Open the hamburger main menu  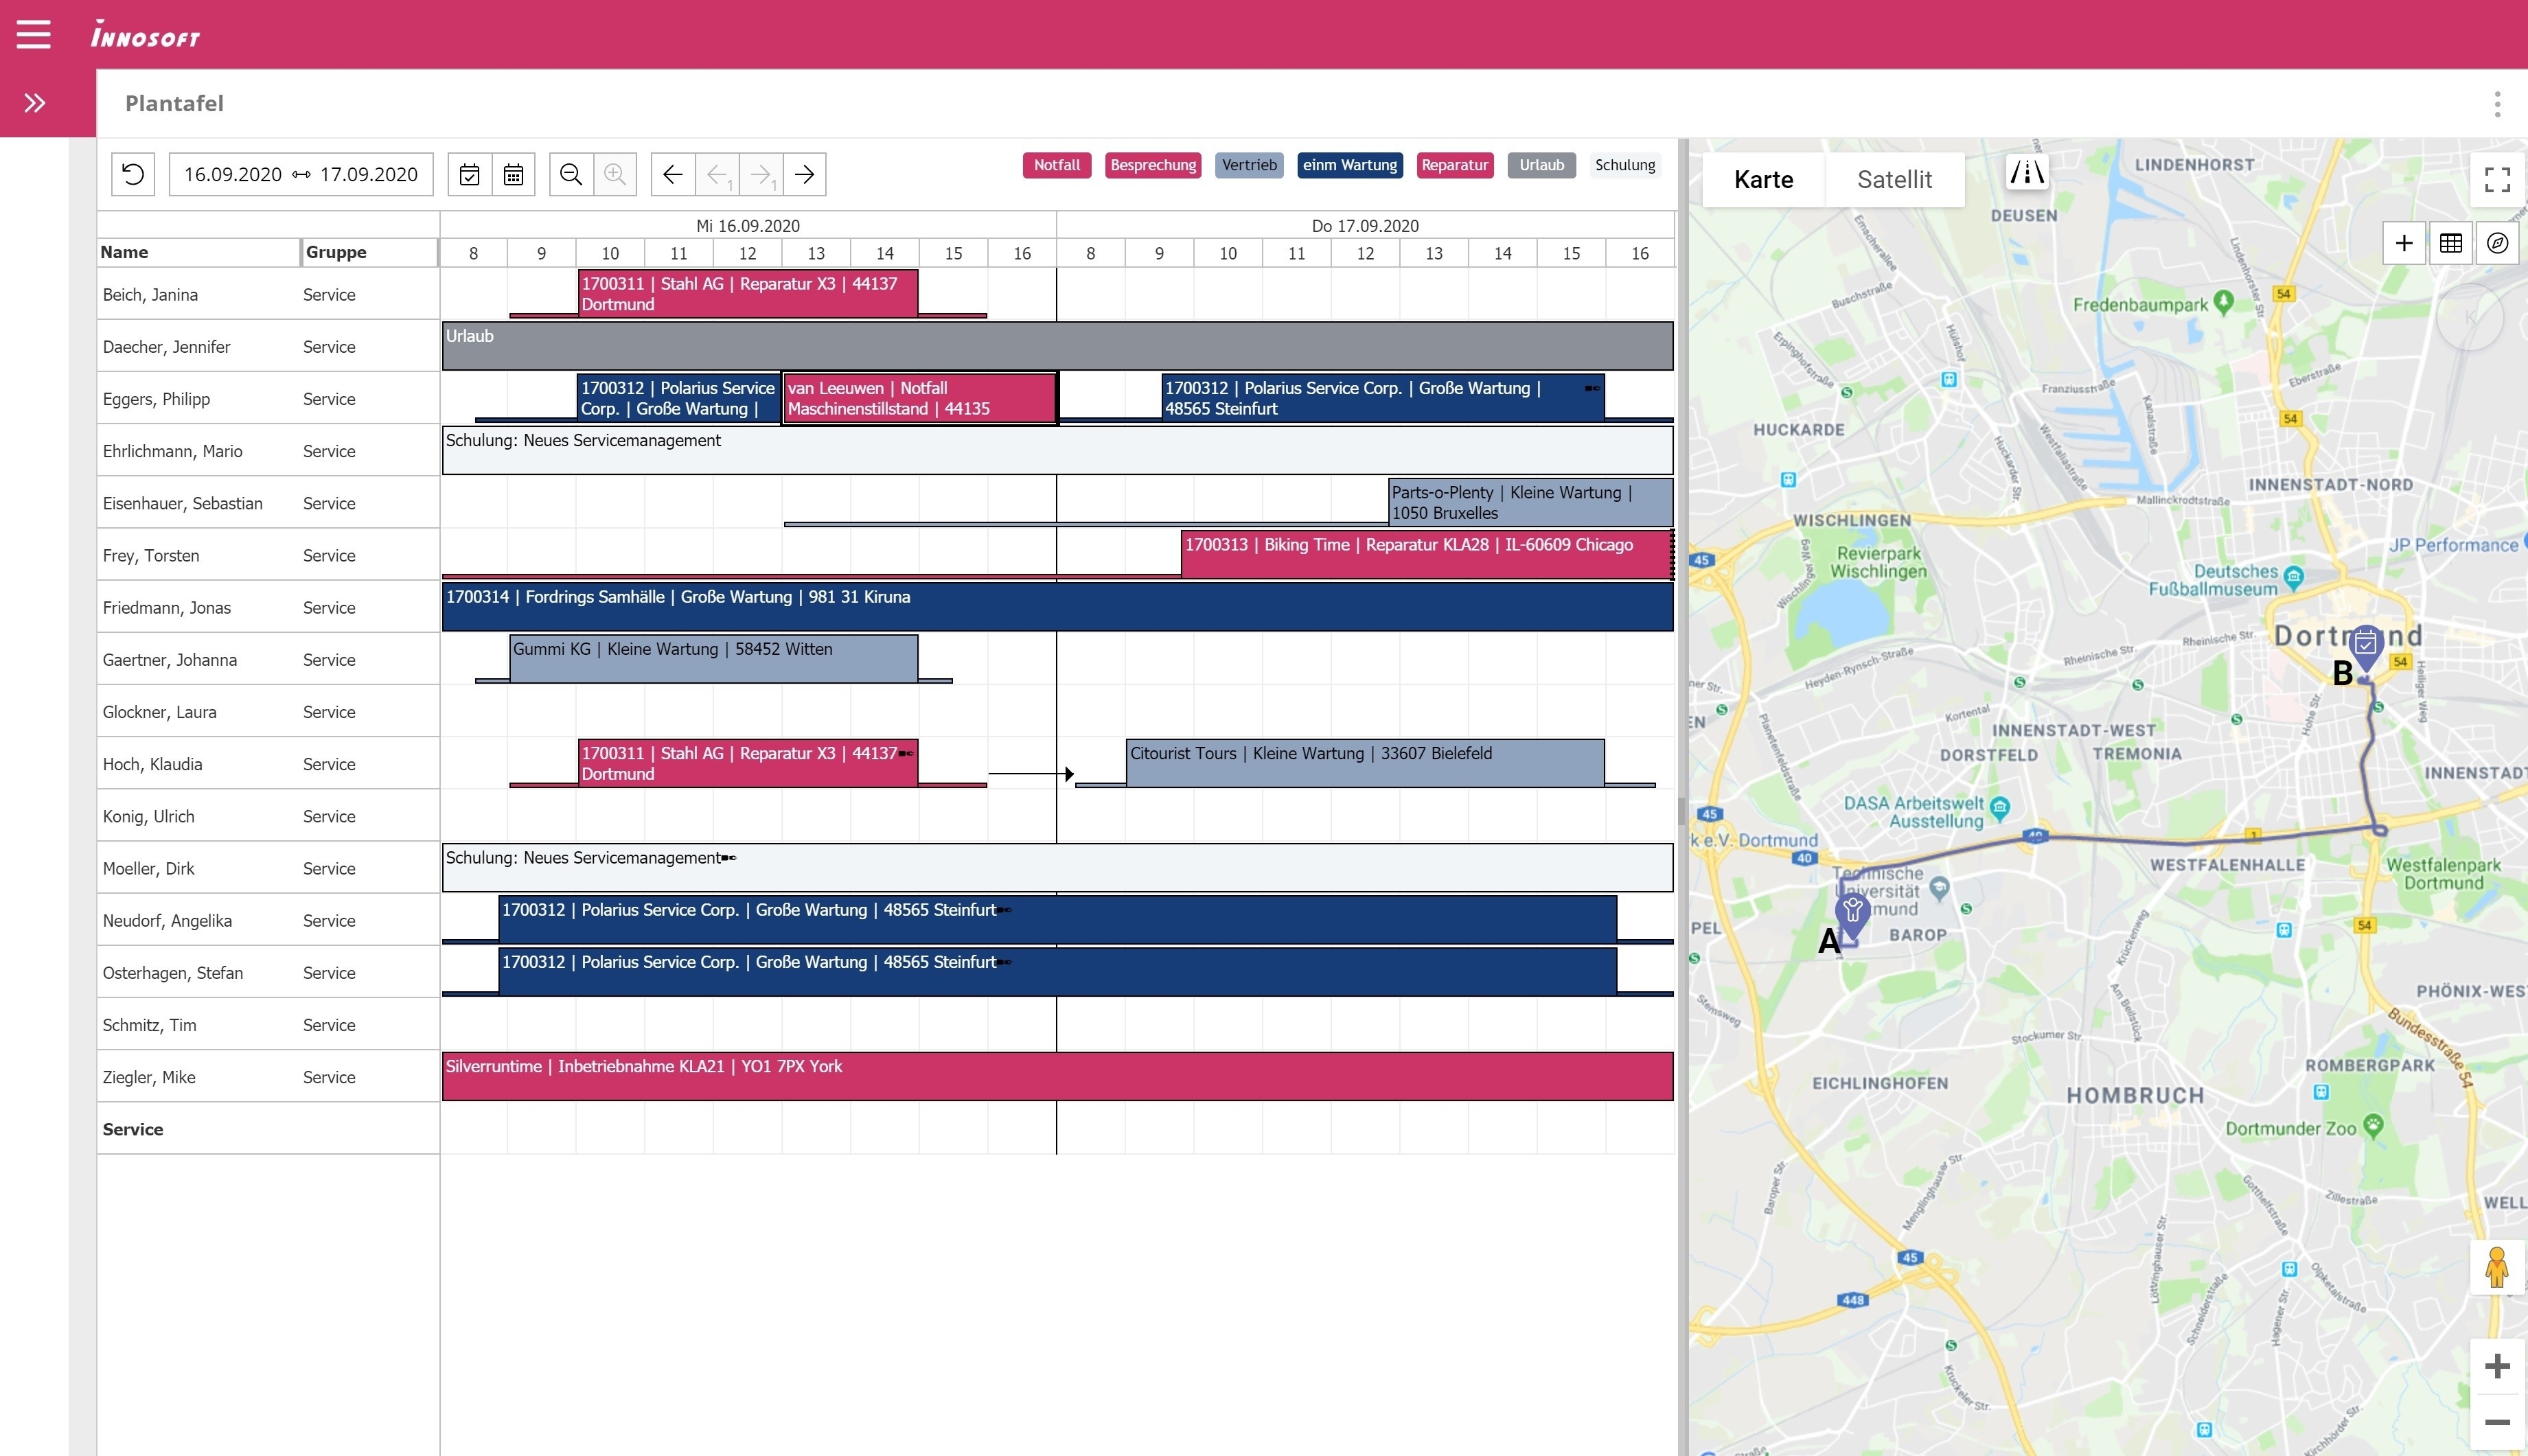[x=33, y=34]
